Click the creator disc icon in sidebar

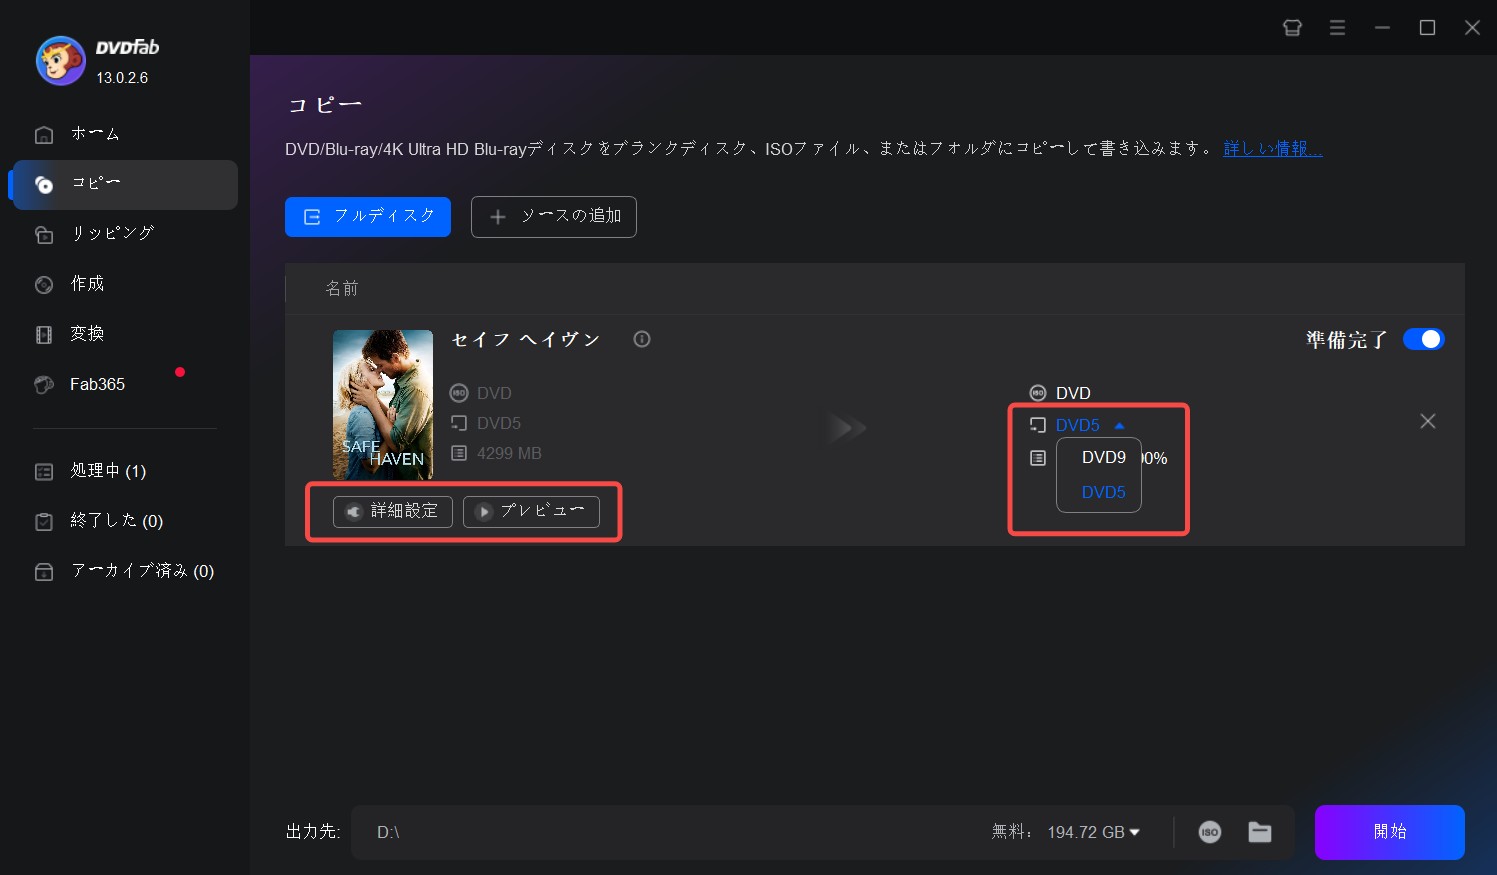[44, 285]
